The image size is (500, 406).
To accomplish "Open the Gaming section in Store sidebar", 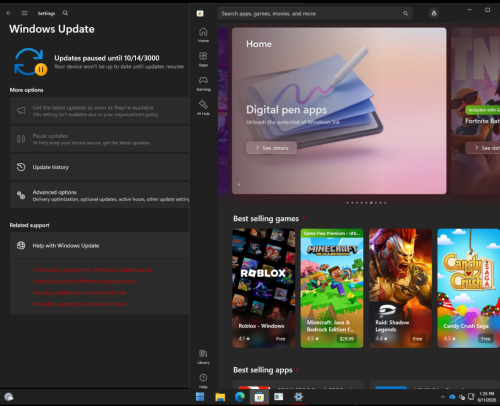I will pyautogui.click(x=203, y=83).
